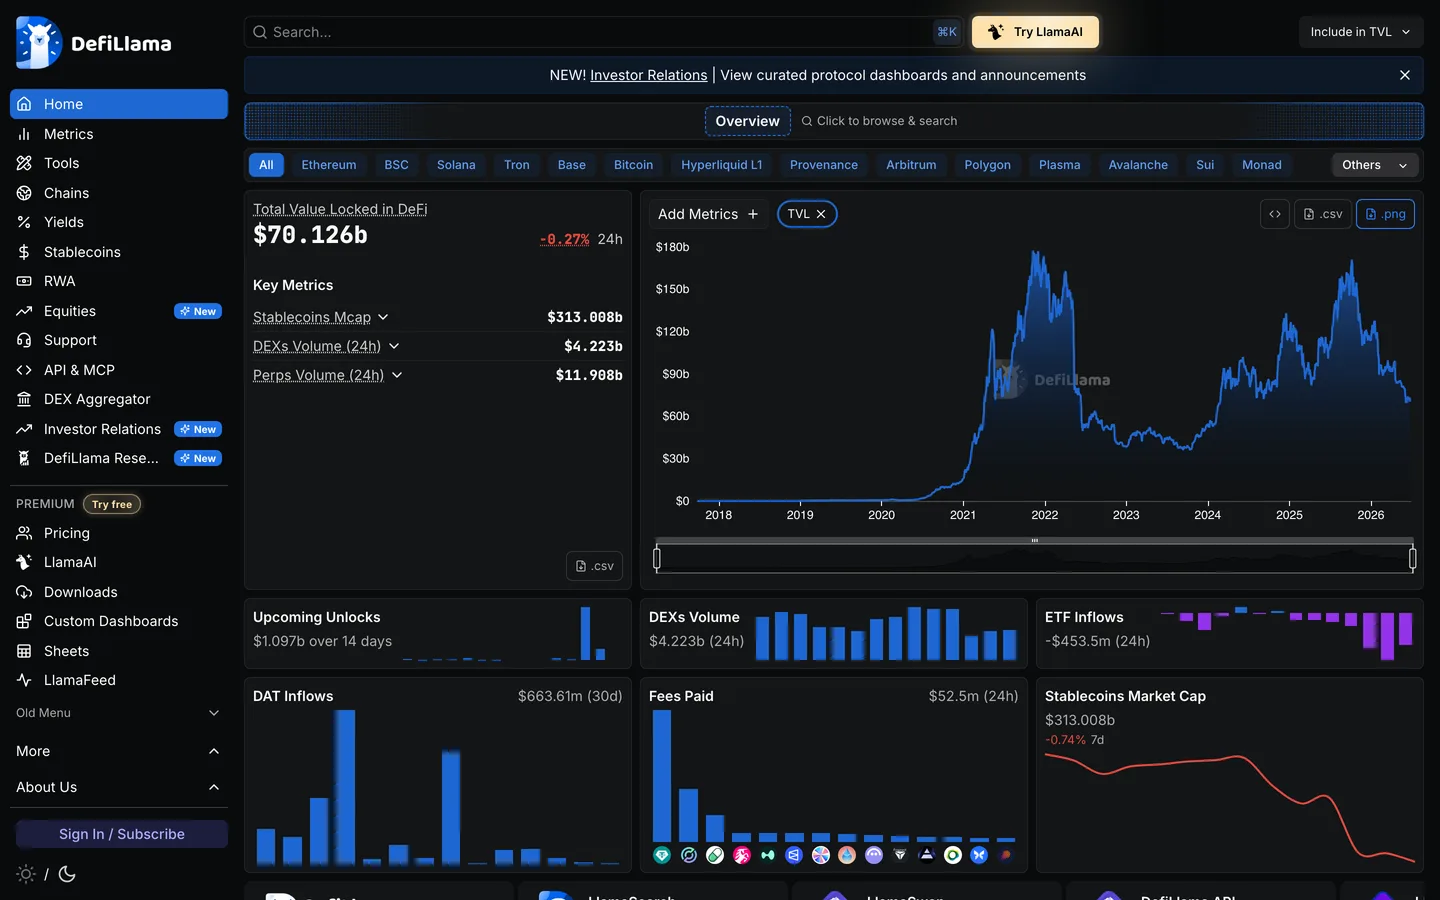Open the Yields section
This screenshot has width=1440, height=900.
coord(119,222)
